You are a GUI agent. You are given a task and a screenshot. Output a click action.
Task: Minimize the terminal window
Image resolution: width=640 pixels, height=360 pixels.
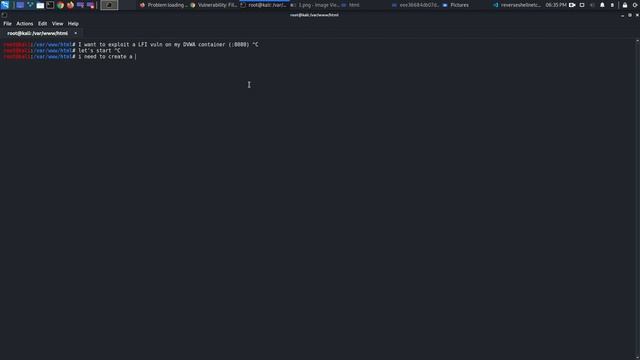pos(622,15)
